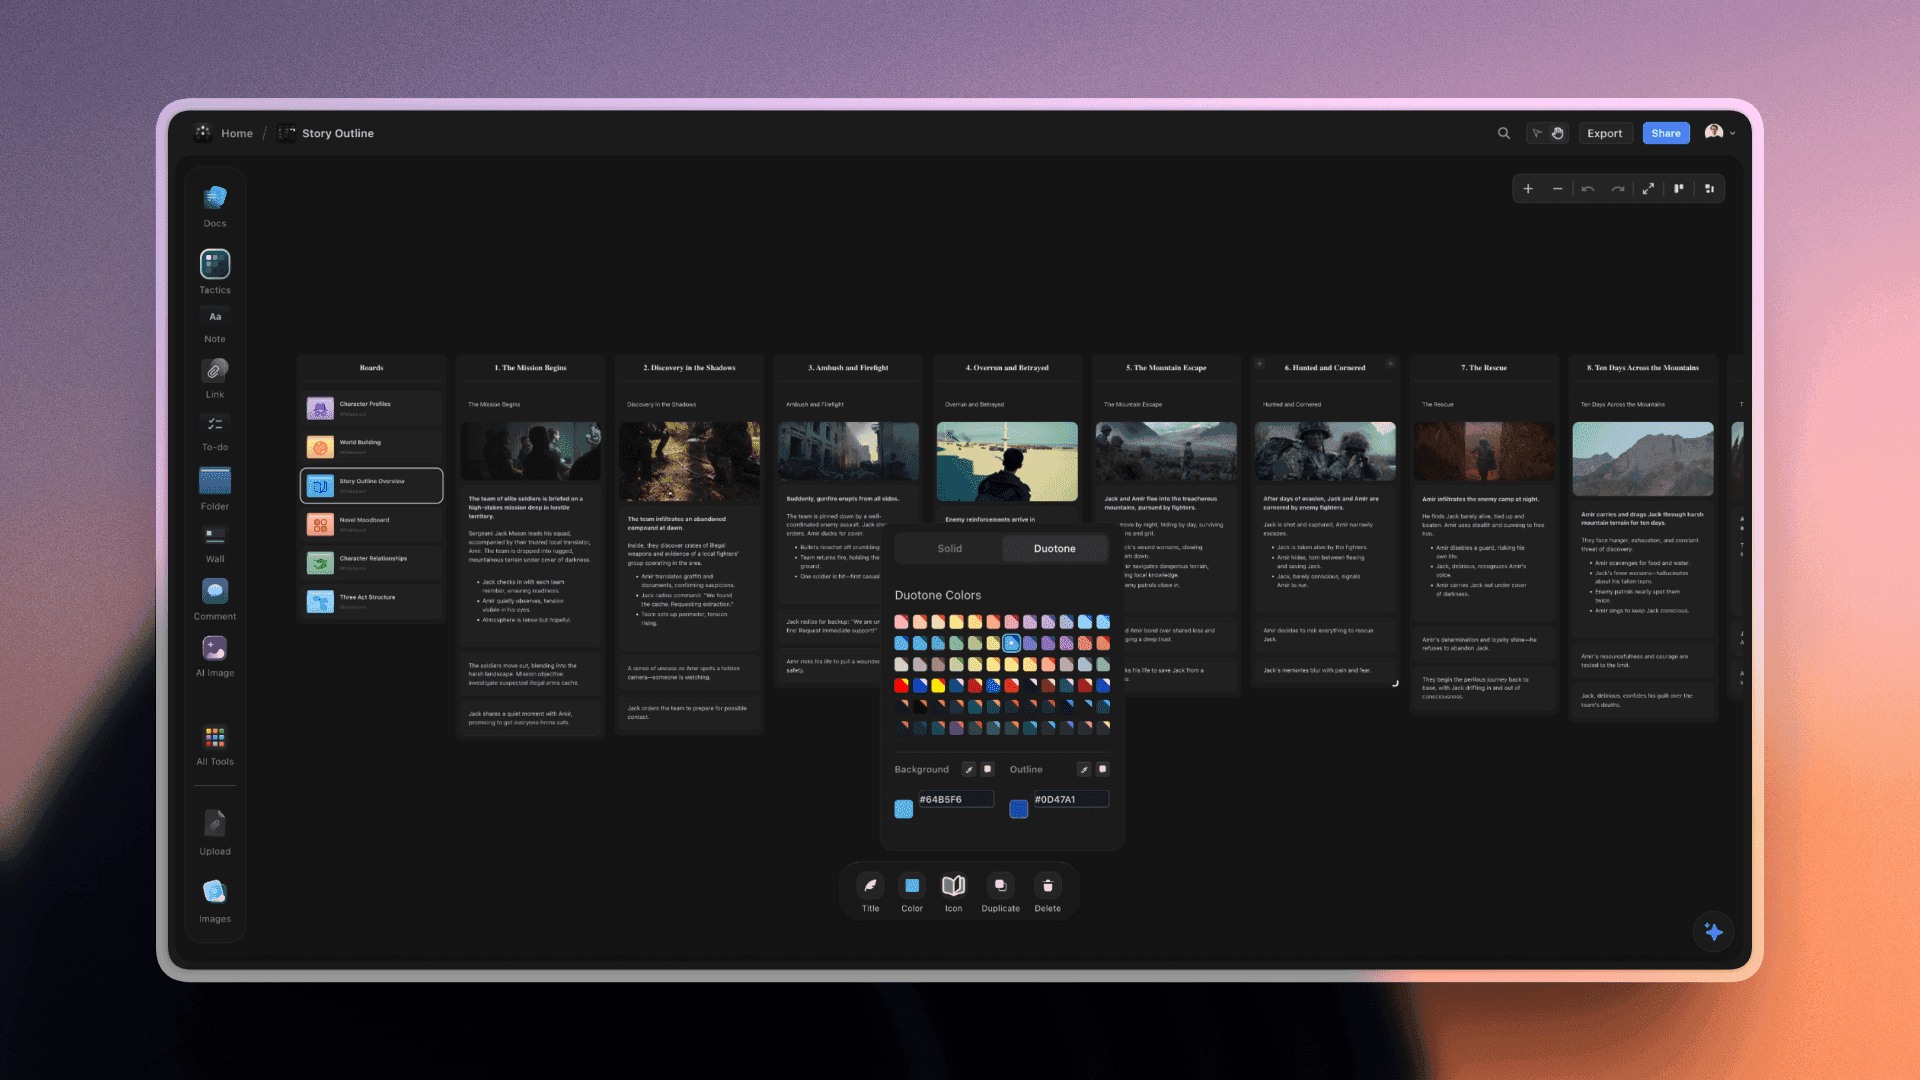Duplicate the selected board
This screenshot has height=1080, width=1920.
pos(1000,893)
